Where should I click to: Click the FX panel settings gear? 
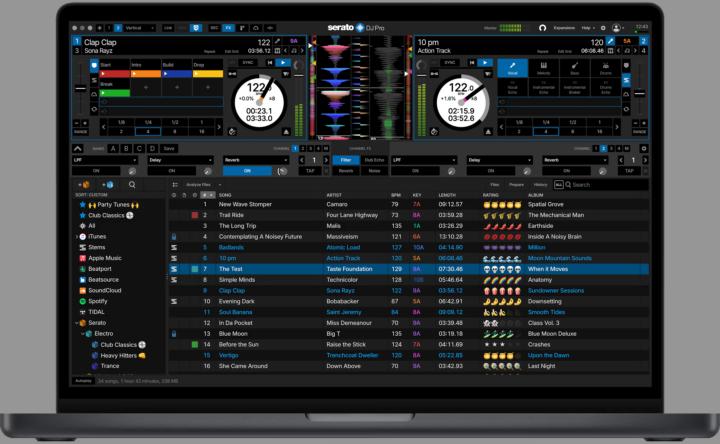[x=644, y=148]
